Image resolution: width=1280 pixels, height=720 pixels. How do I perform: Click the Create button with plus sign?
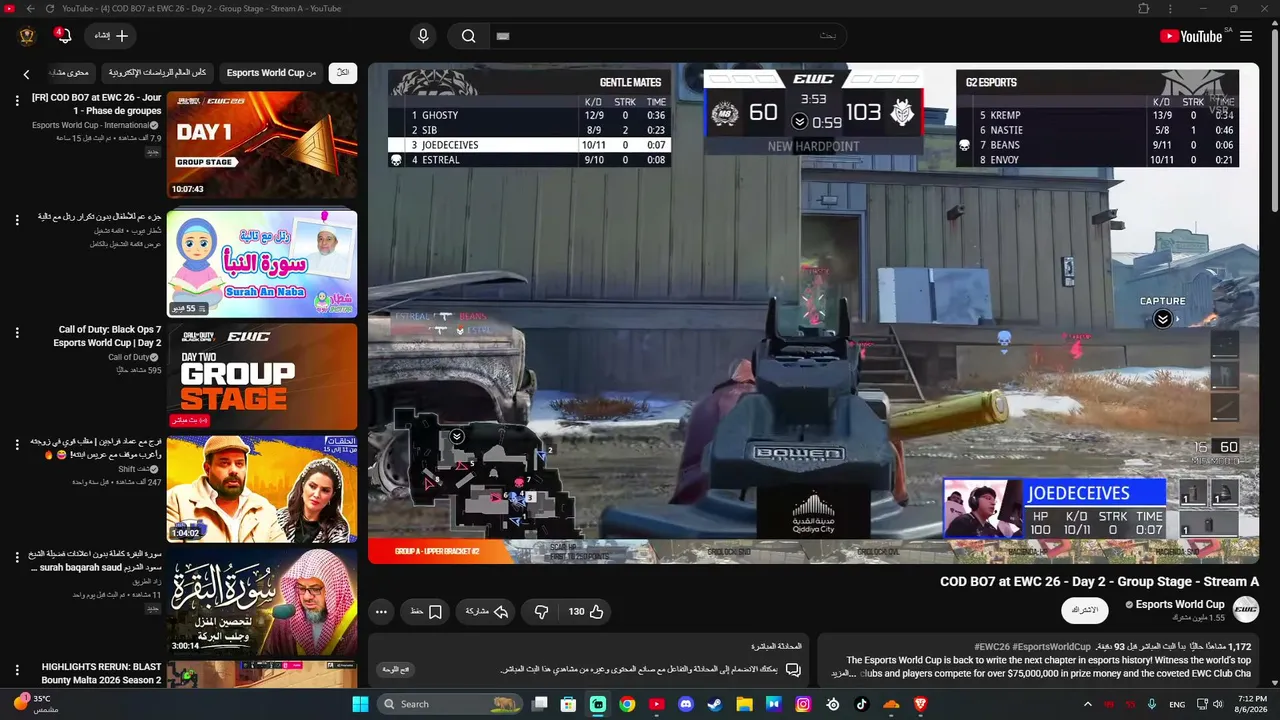click(111, 36)
